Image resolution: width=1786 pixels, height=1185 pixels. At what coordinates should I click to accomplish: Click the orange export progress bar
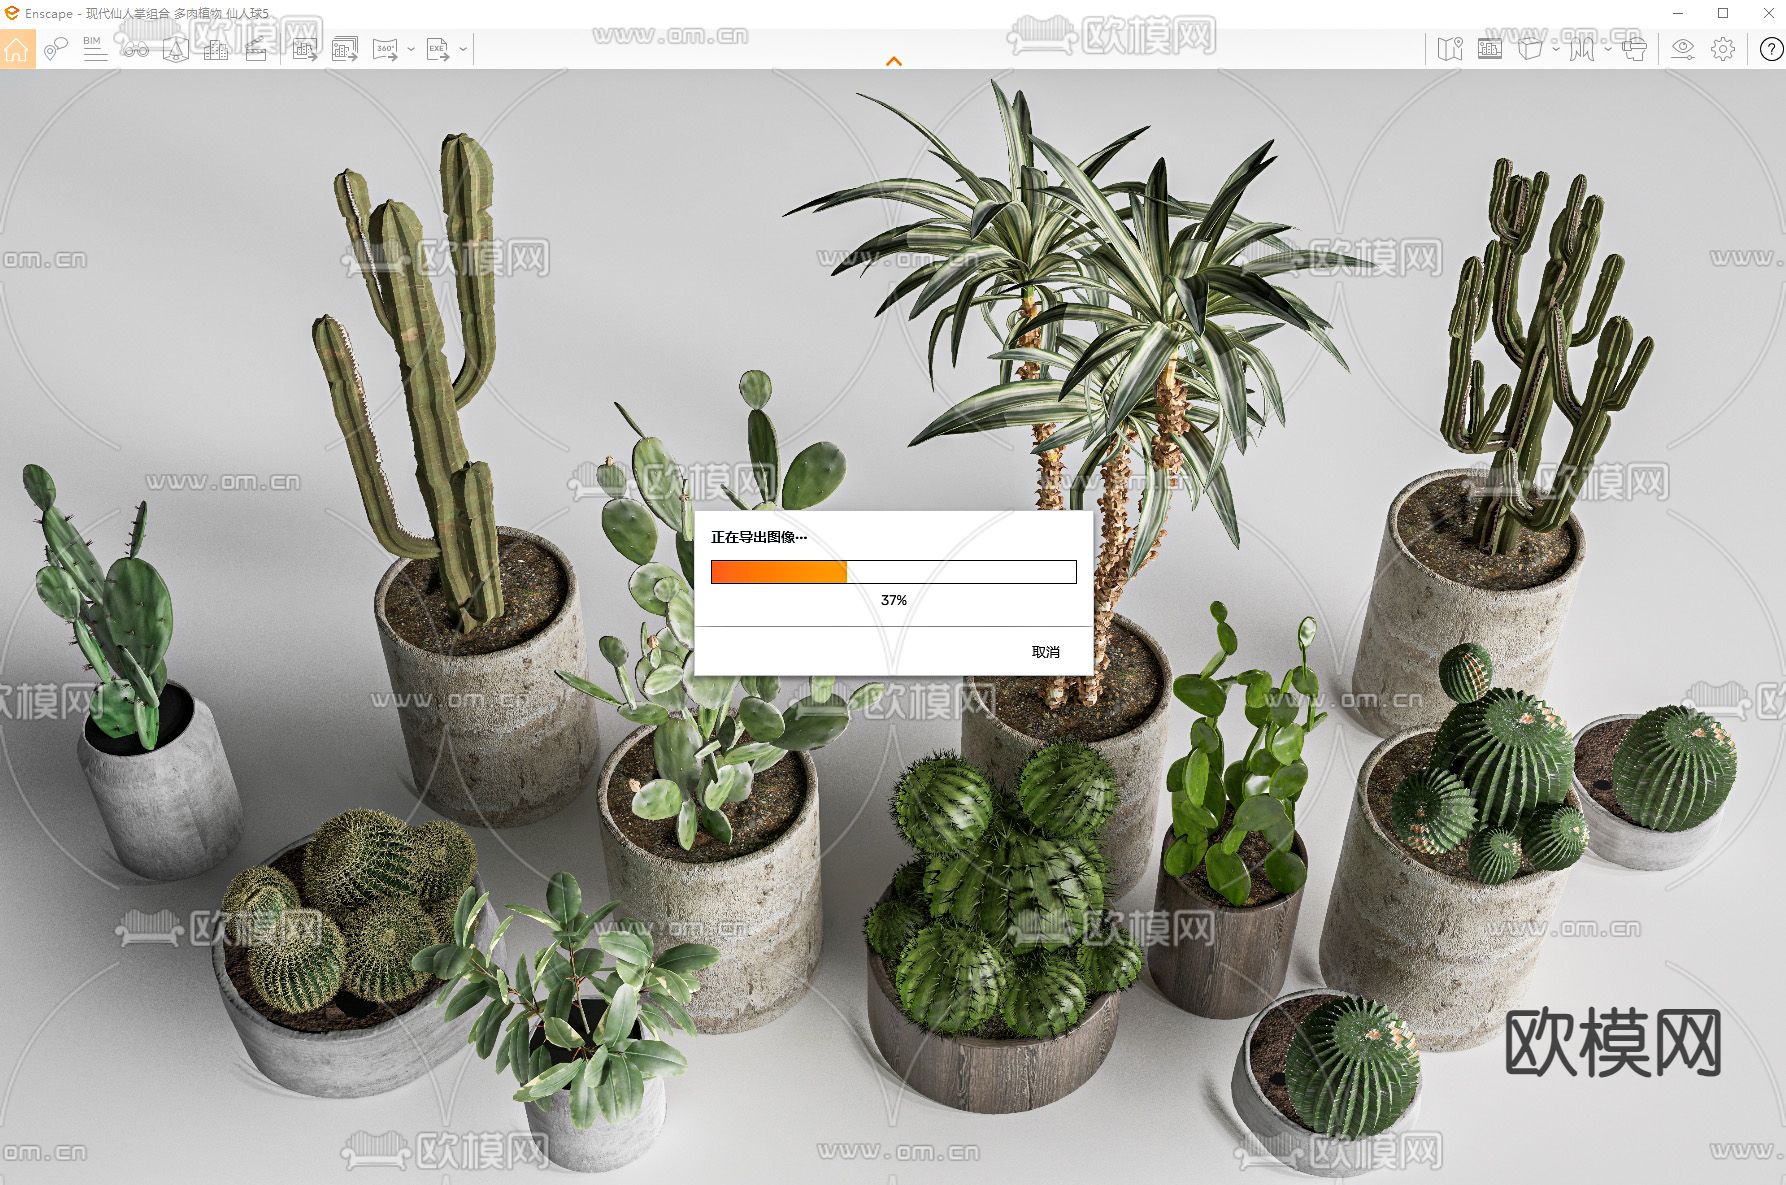pos(894,572)
